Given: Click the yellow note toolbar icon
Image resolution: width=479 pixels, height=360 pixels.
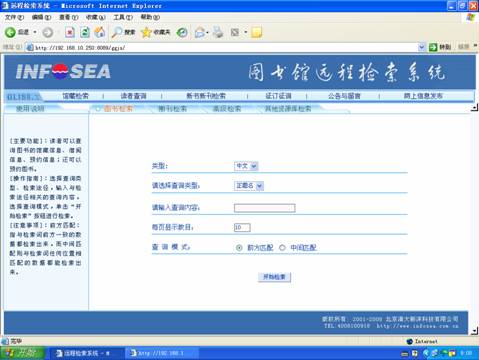Looking at the screenshot, I should pyautogui.click(x=256, y=32).
